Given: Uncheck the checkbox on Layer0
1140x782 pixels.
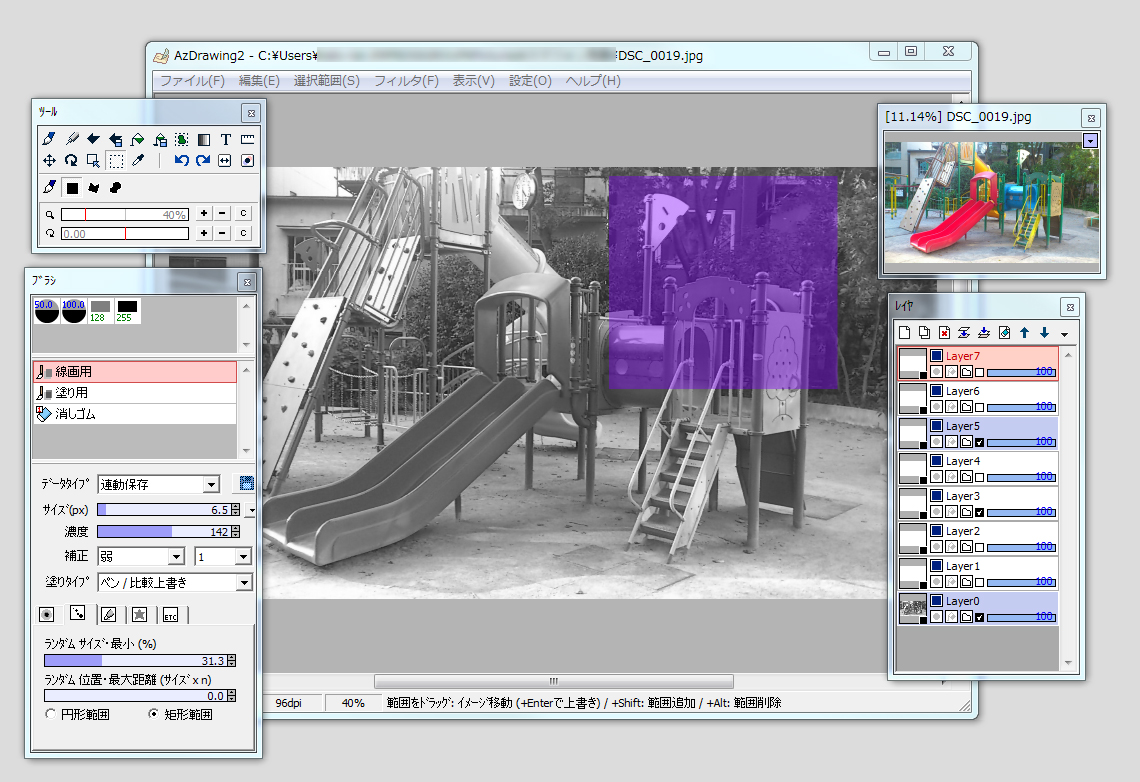Looking at the screenshot, I should tap(979, 616).
